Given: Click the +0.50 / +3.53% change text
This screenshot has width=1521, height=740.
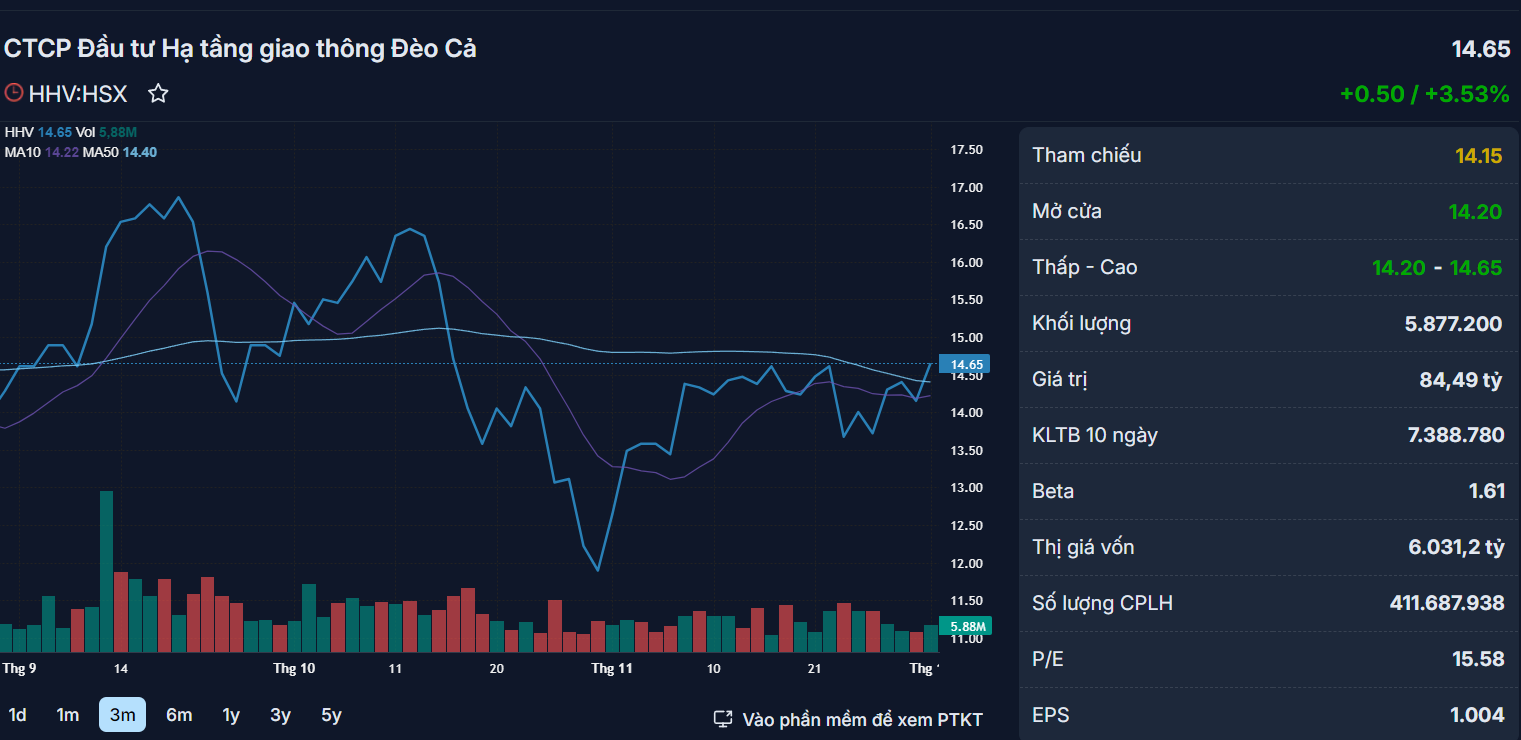Looking at the screenshot, I should (x=1425, y=94).
